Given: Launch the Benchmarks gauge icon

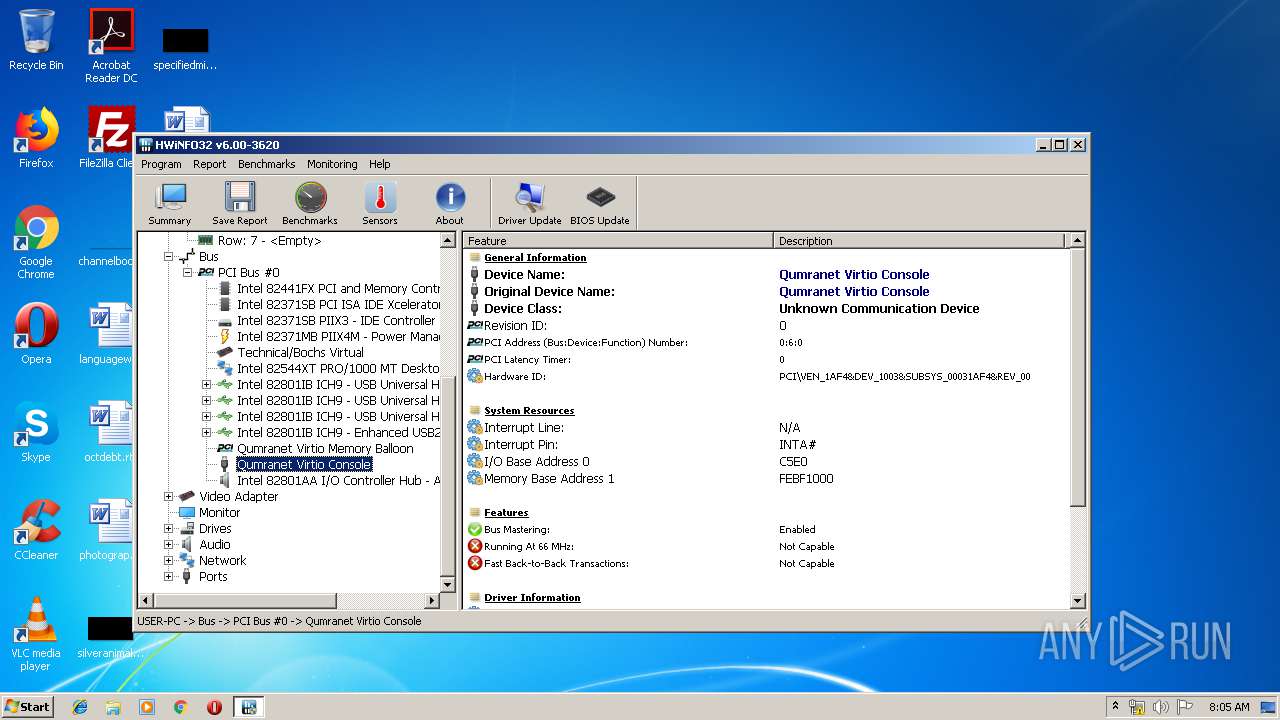Looking at the screenshot, I should (310, 203).
